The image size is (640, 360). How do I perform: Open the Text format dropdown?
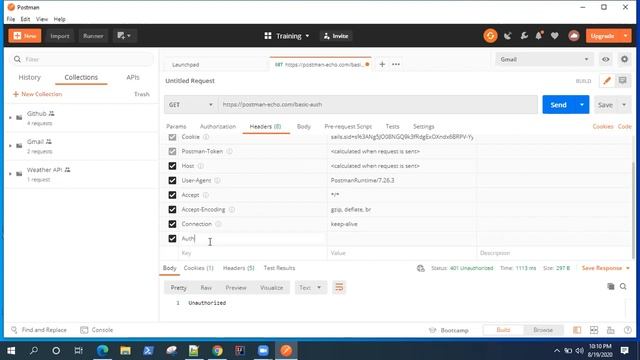click(310, 287)
